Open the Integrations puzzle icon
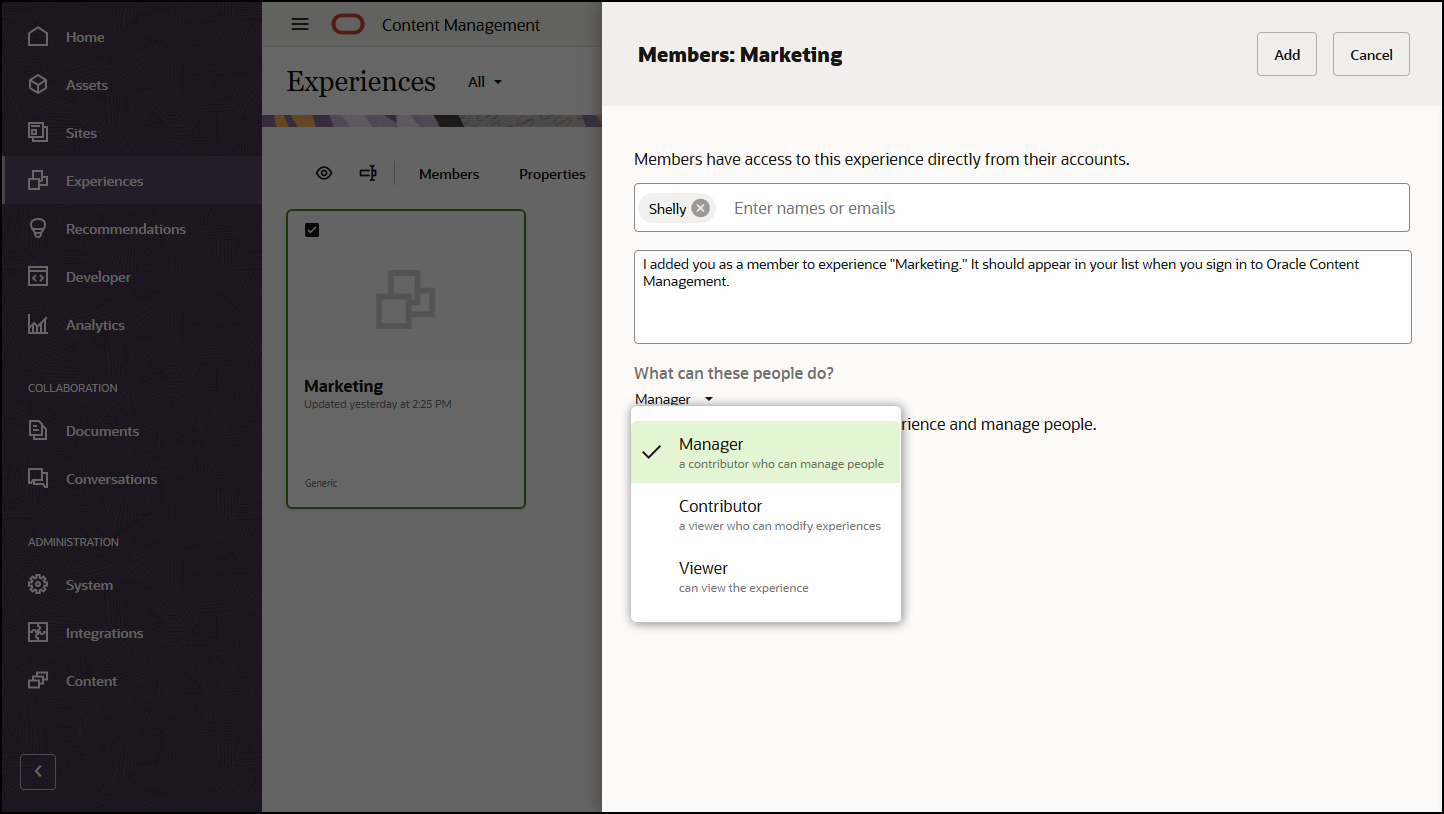 pos(38,633)
